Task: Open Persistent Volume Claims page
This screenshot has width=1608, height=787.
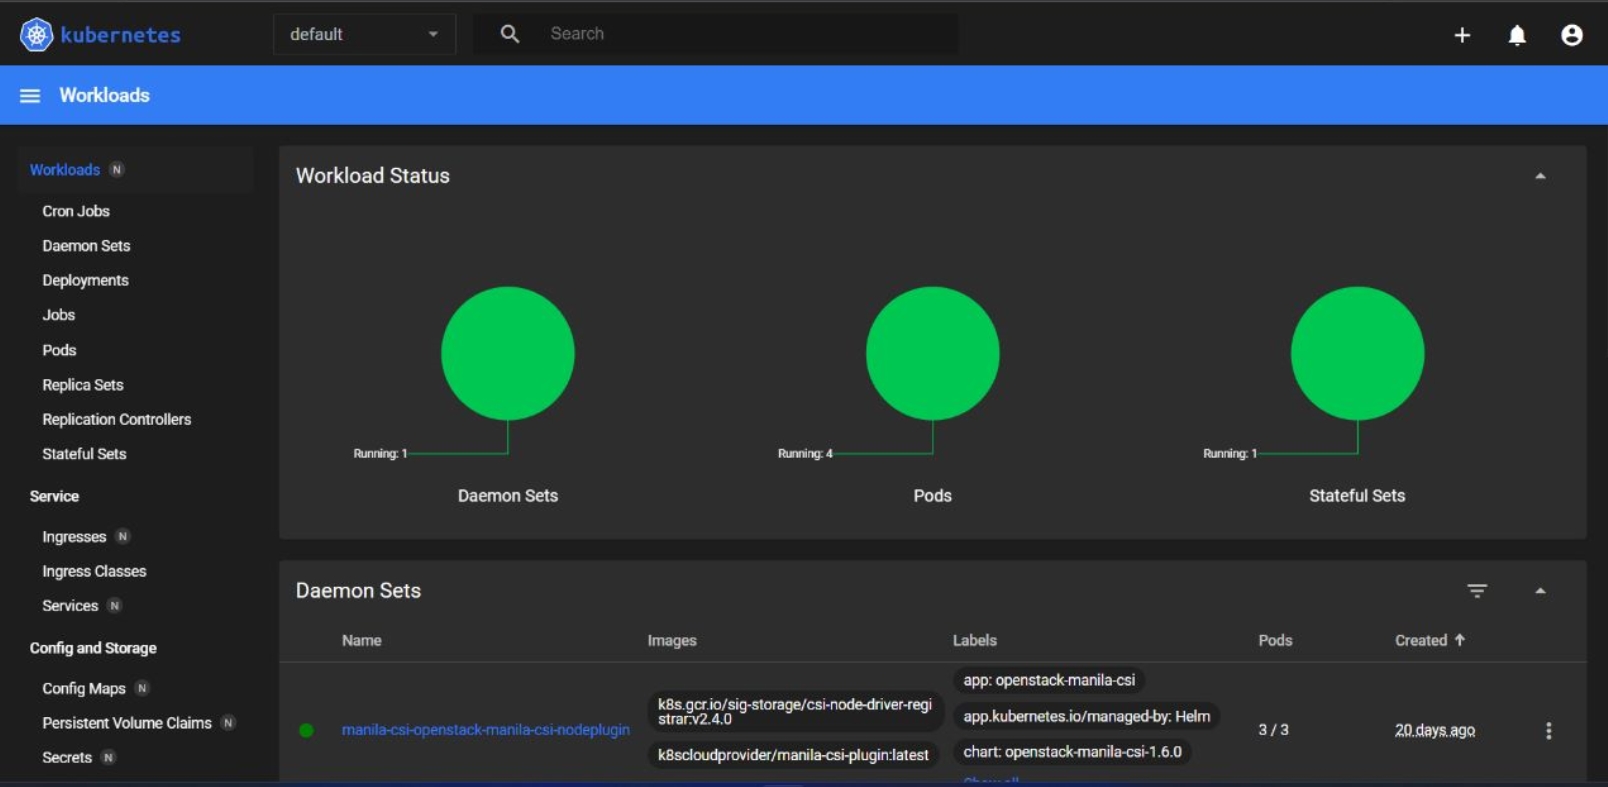Action: pyautogui.click(x=127, y=723)
